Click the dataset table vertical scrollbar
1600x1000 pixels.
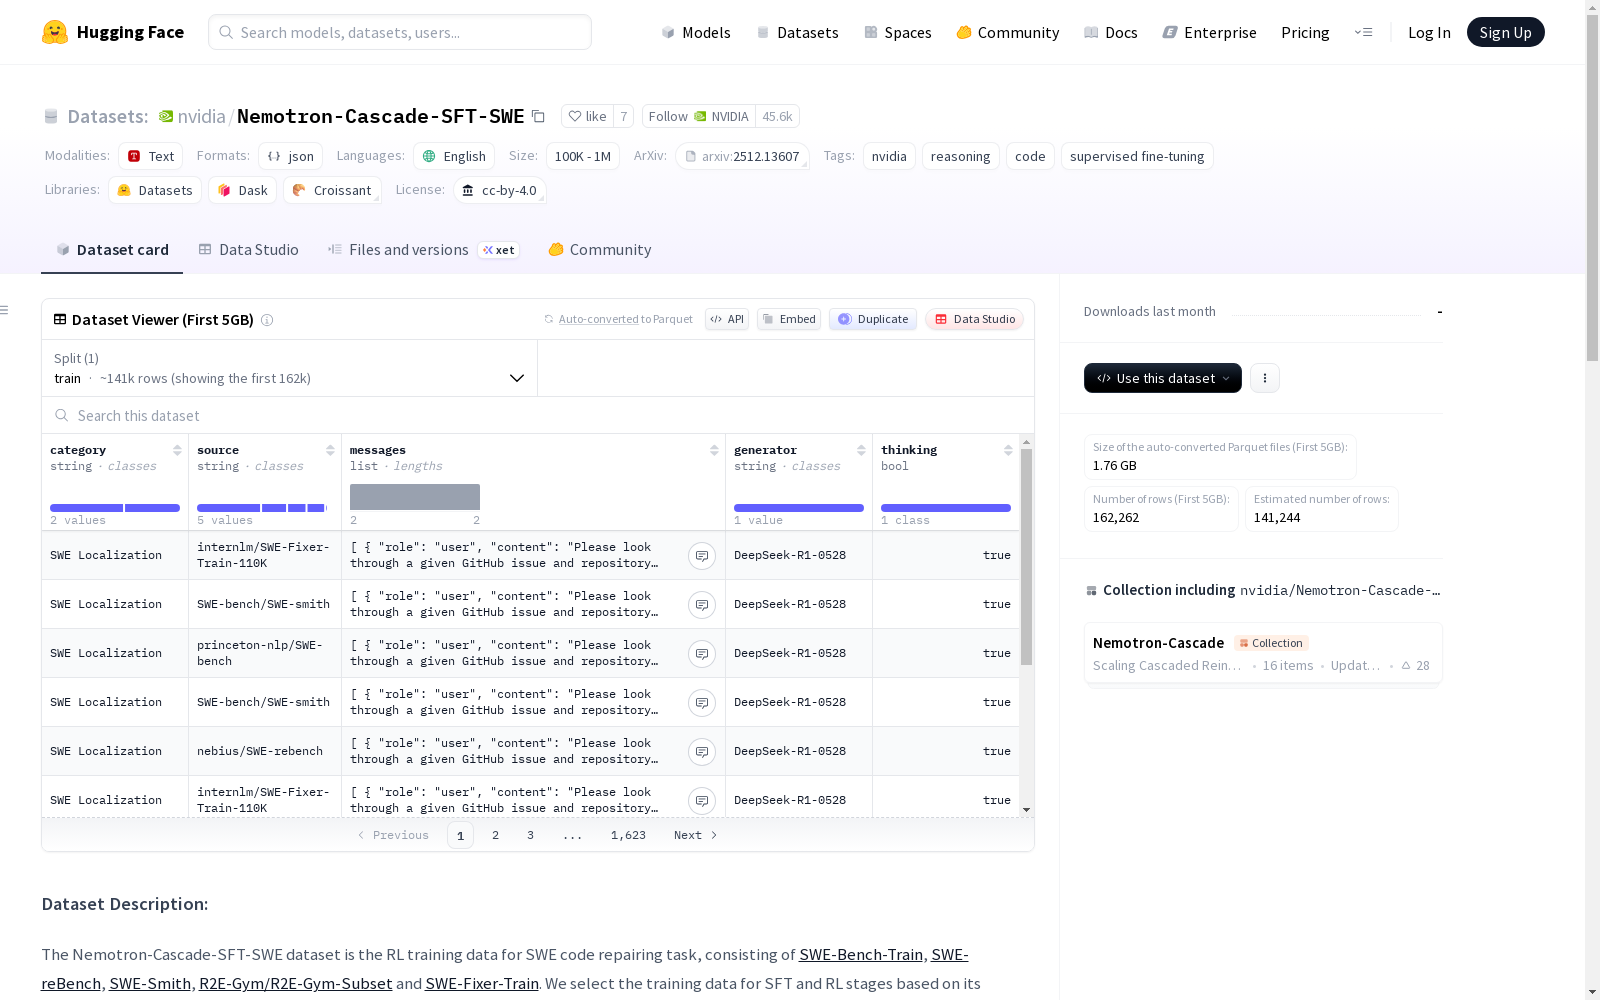click(x=1026, y=556)
